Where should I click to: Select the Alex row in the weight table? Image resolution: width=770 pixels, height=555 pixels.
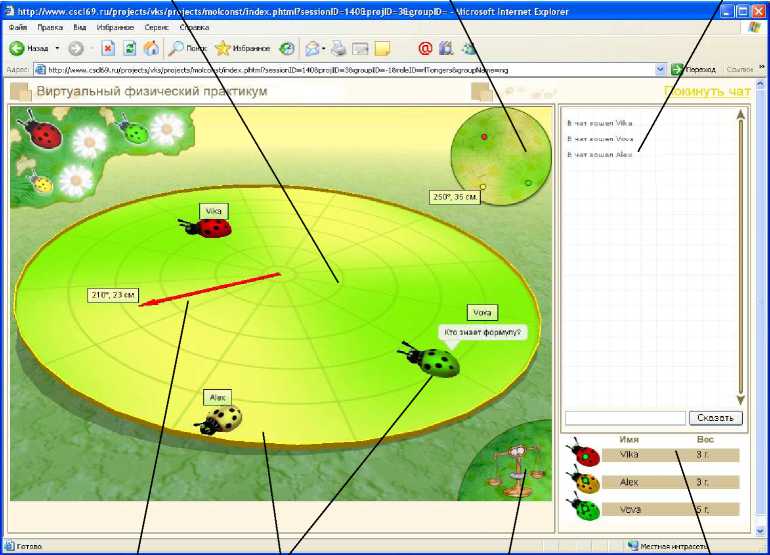[670, 482]
